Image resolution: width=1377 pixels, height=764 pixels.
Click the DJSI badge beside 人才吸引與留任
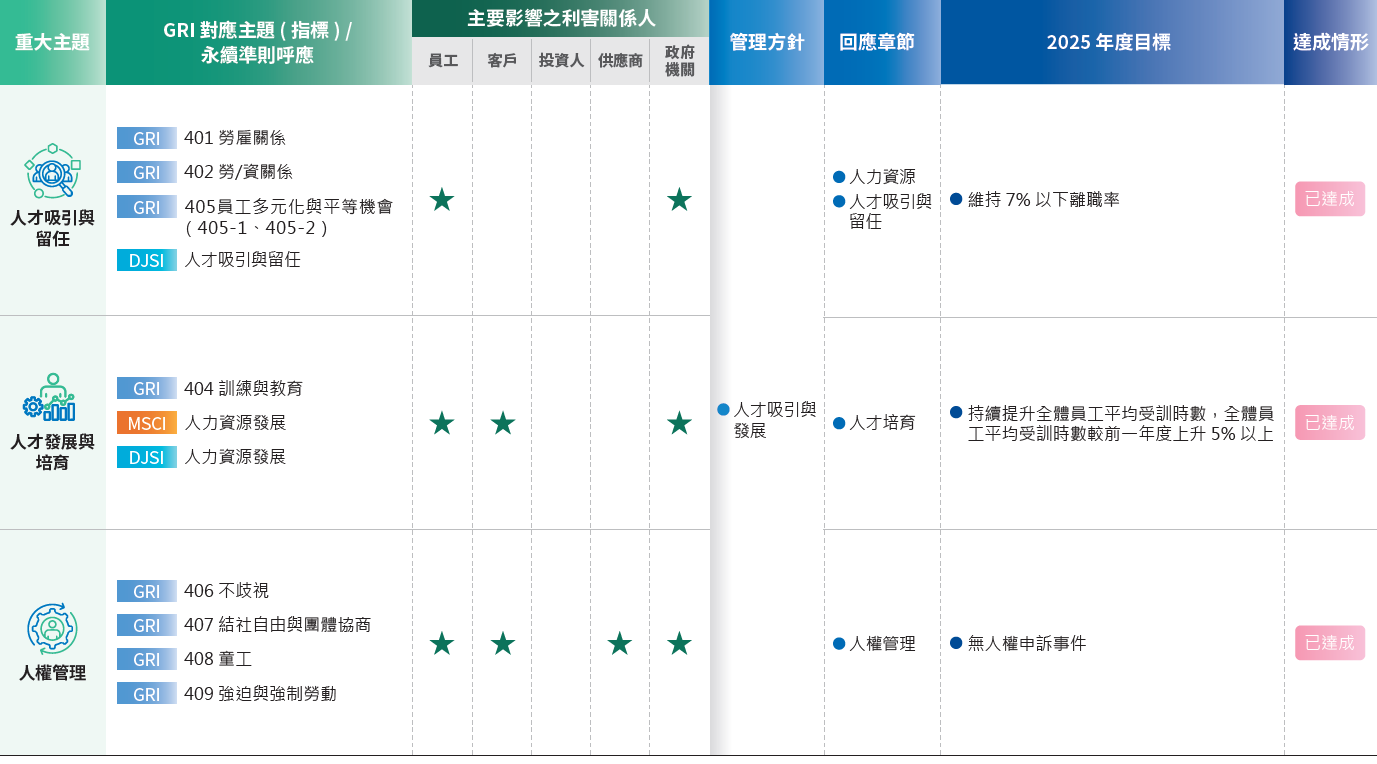147,260
